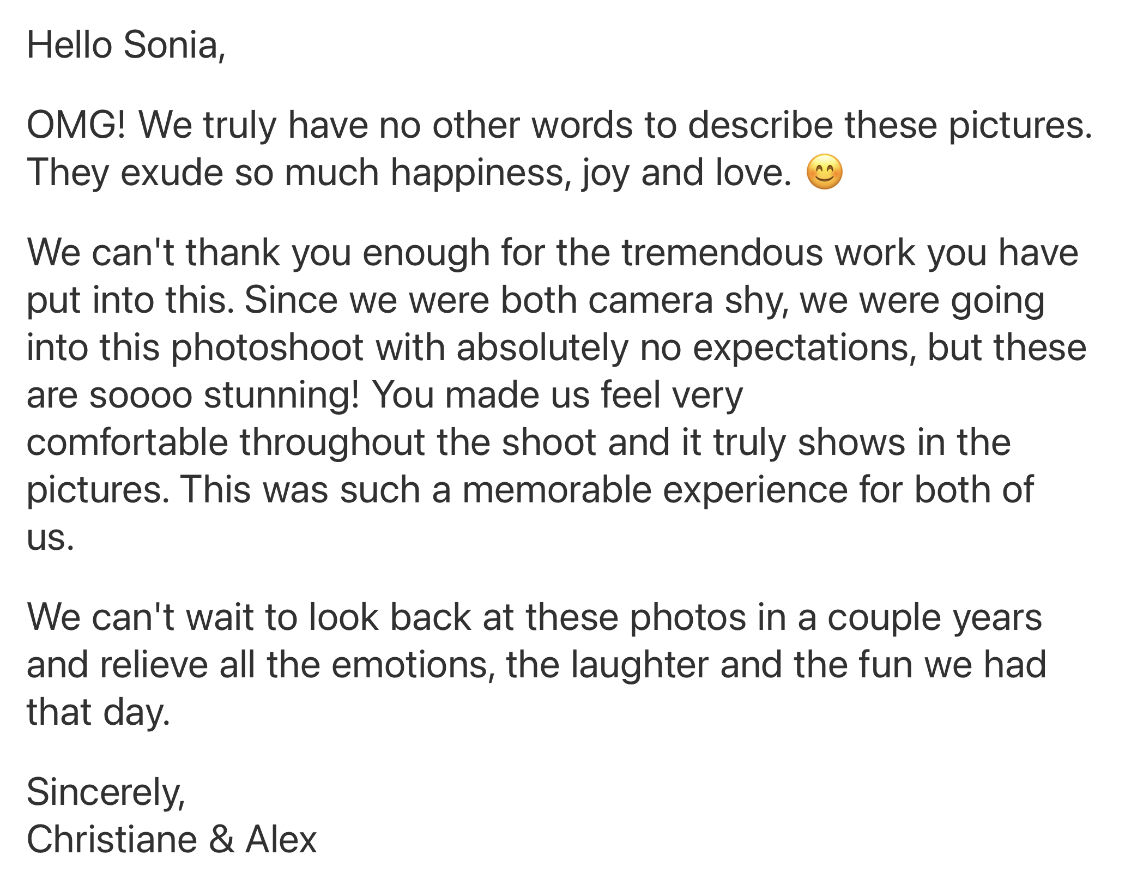
Task: Click the smiling face emoji
Action: (x=824, y=172)
